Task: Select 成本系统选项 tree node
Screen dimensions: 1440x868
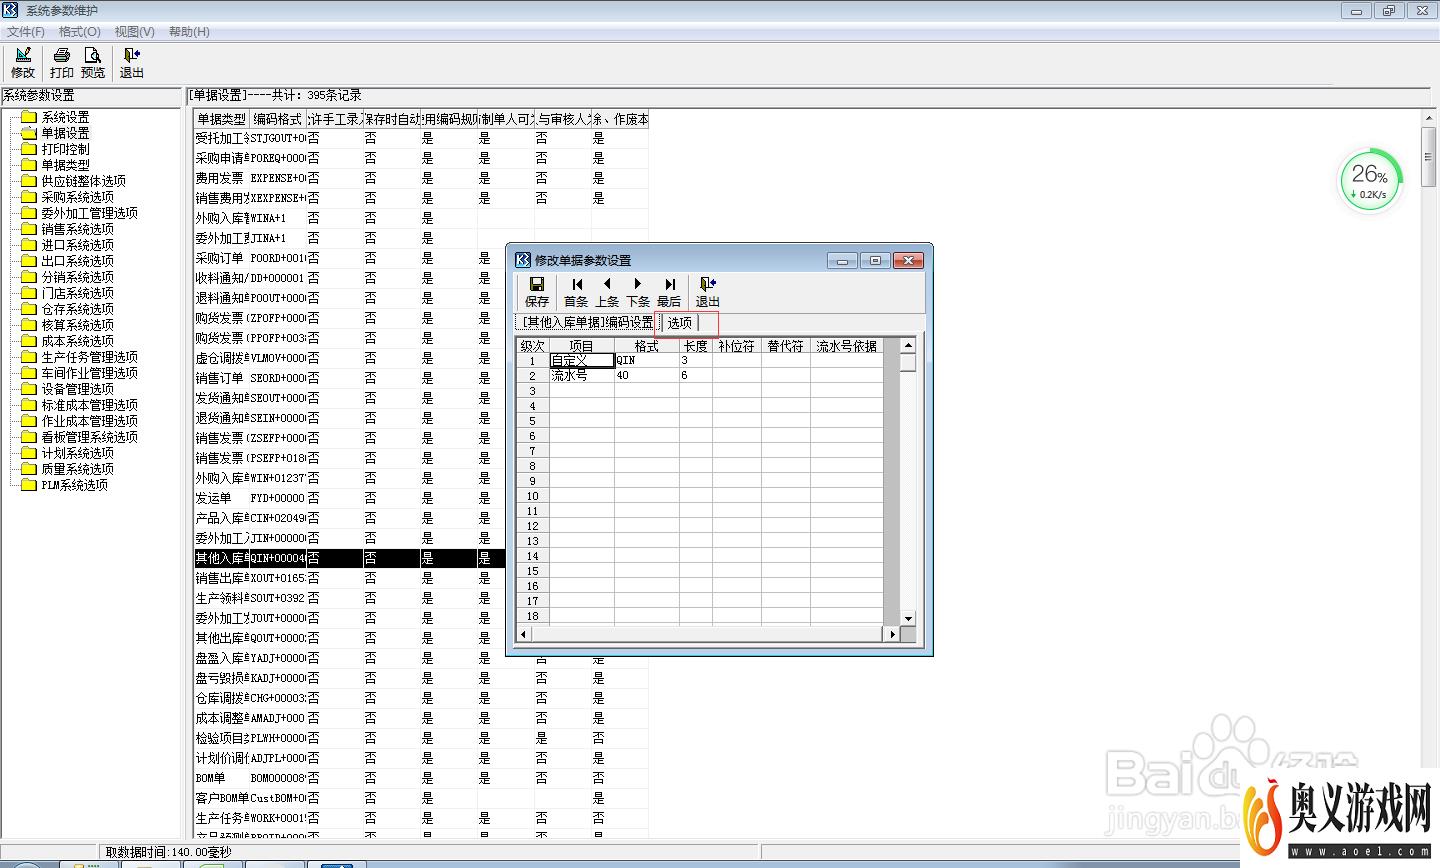Action: coord(77,341)
